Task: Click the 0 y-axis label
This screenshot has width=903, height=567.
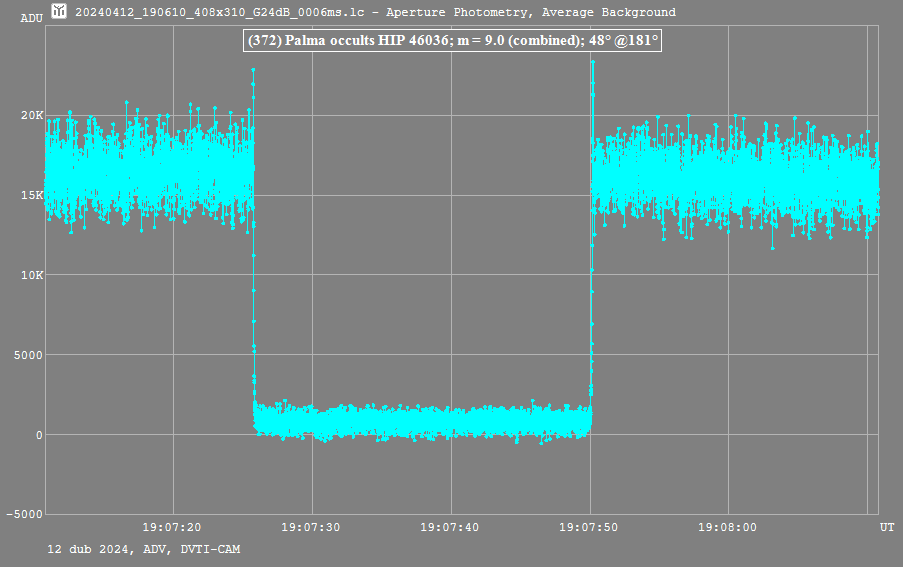Action: [x=39, y=435]
